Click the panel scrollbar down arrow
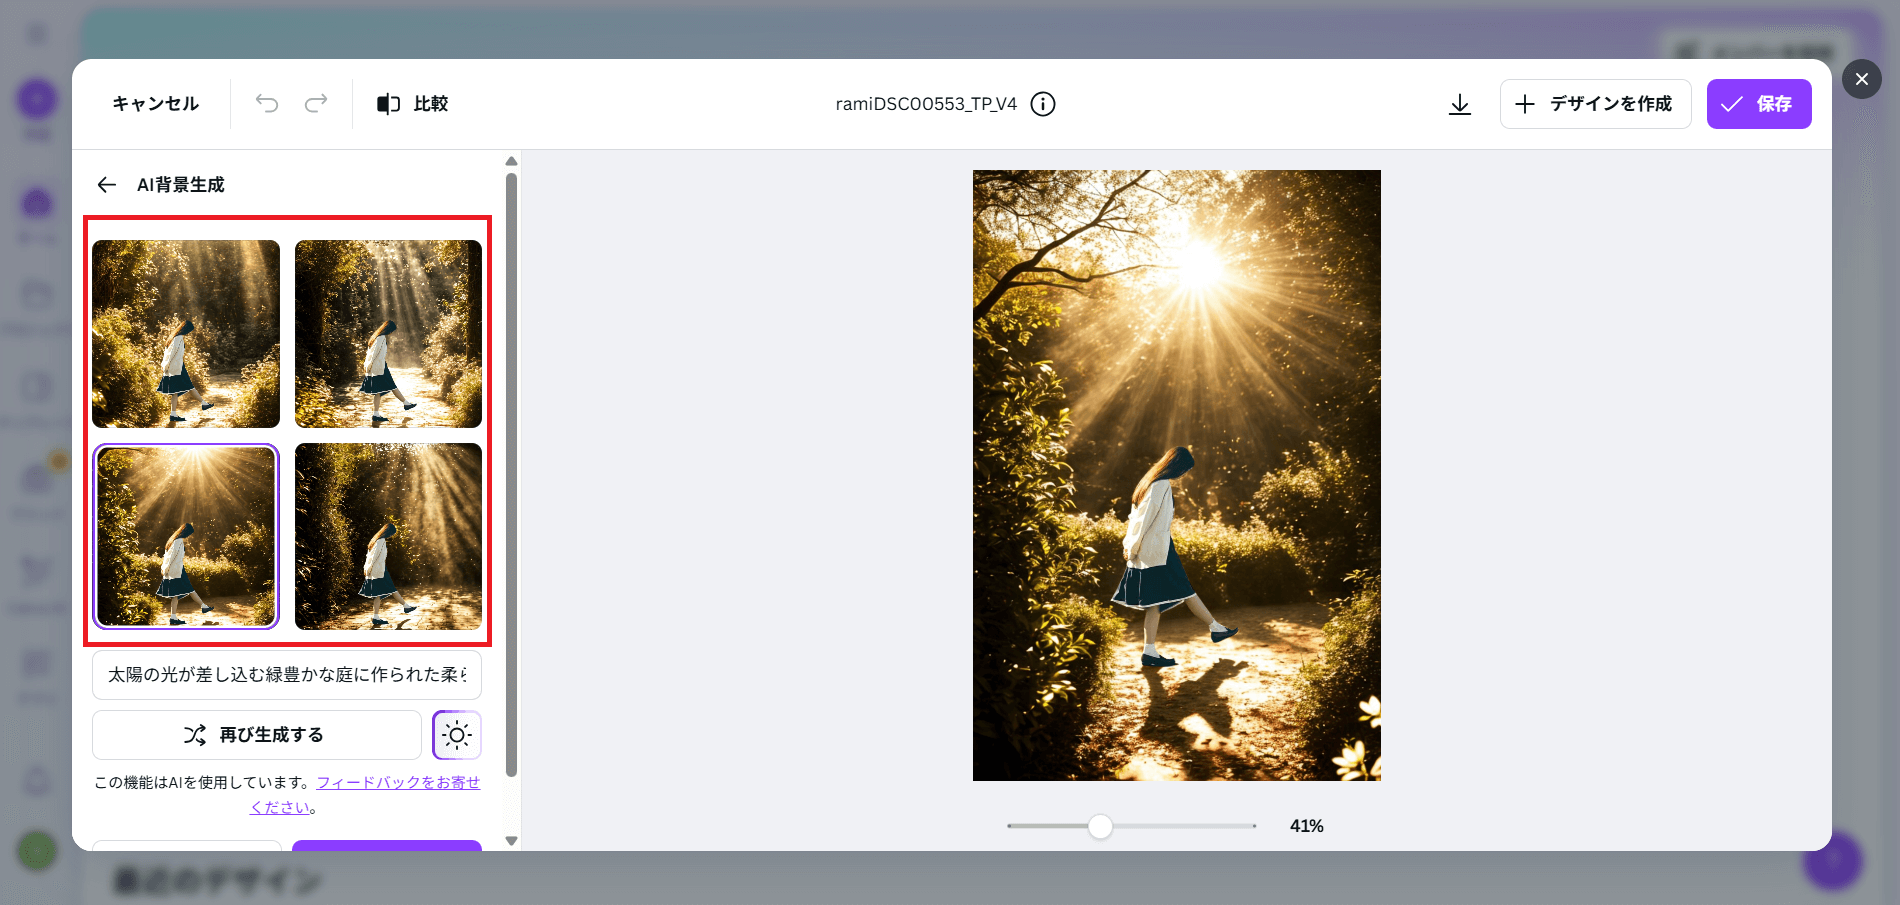Image resolution: width=1900 pixels, height=905 pixels. pyautogui.click(x=511, y=841)
